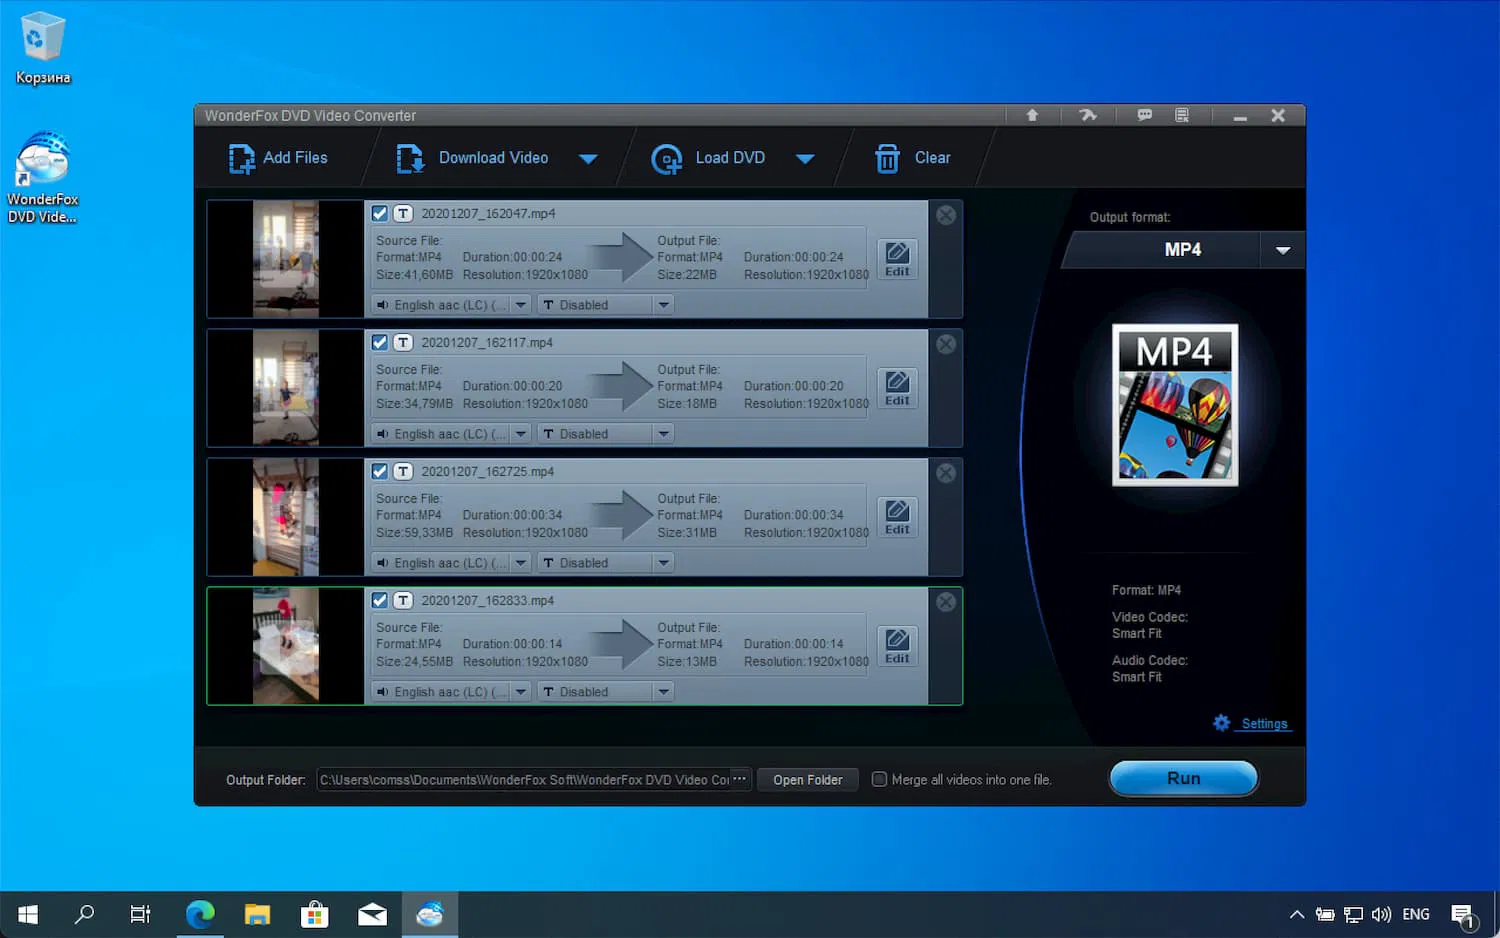Remove 20201207_162833.mp4 from the list

(946, 602)
